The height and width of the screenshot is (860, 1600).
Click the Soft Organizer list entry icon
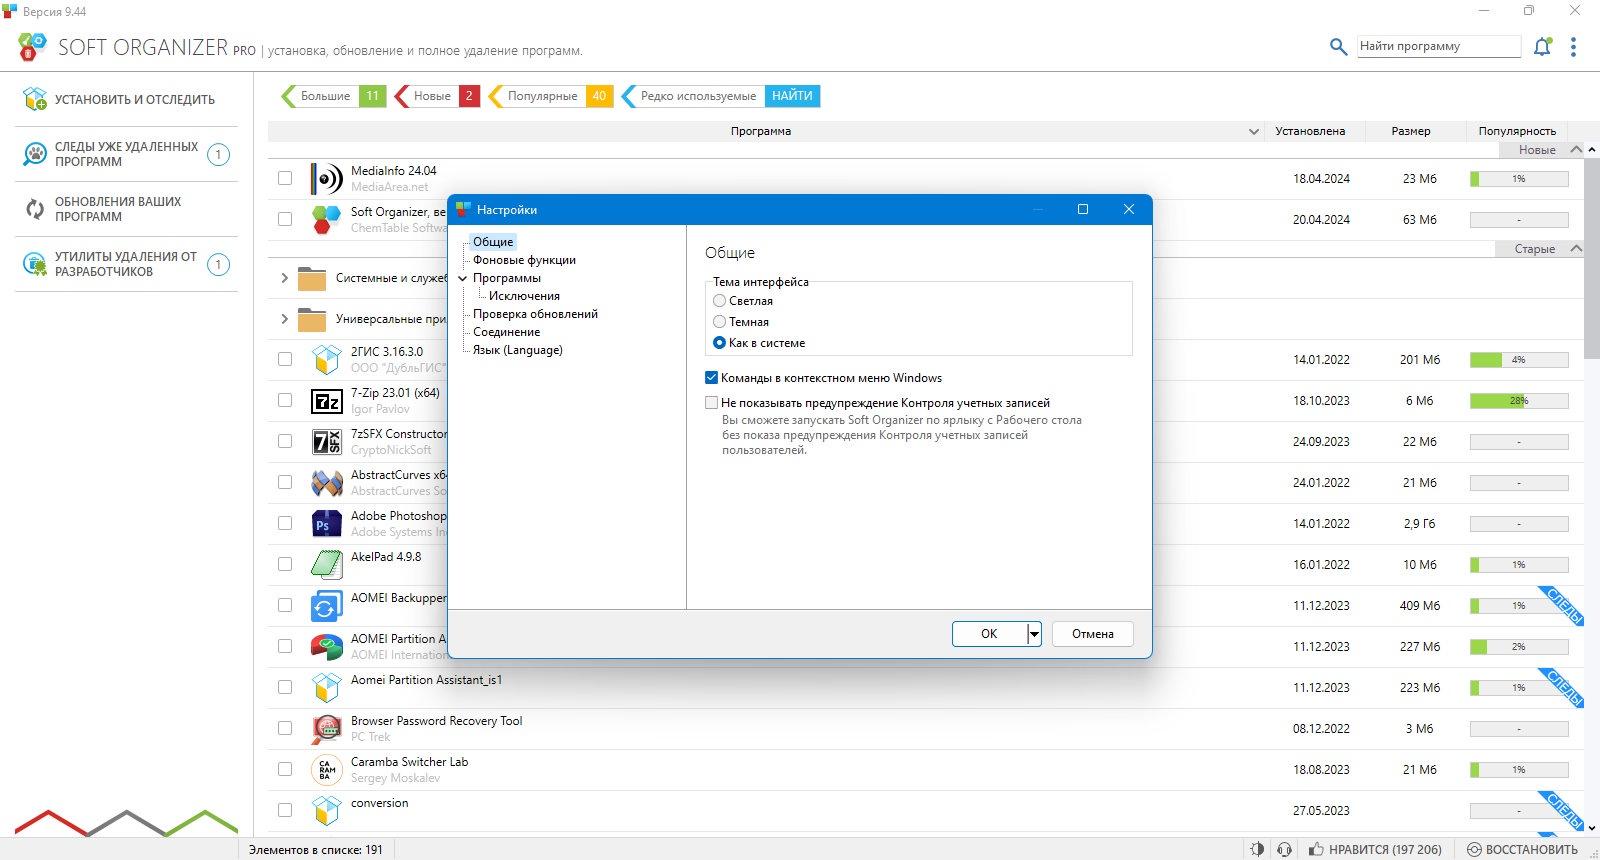coord(326,219)
